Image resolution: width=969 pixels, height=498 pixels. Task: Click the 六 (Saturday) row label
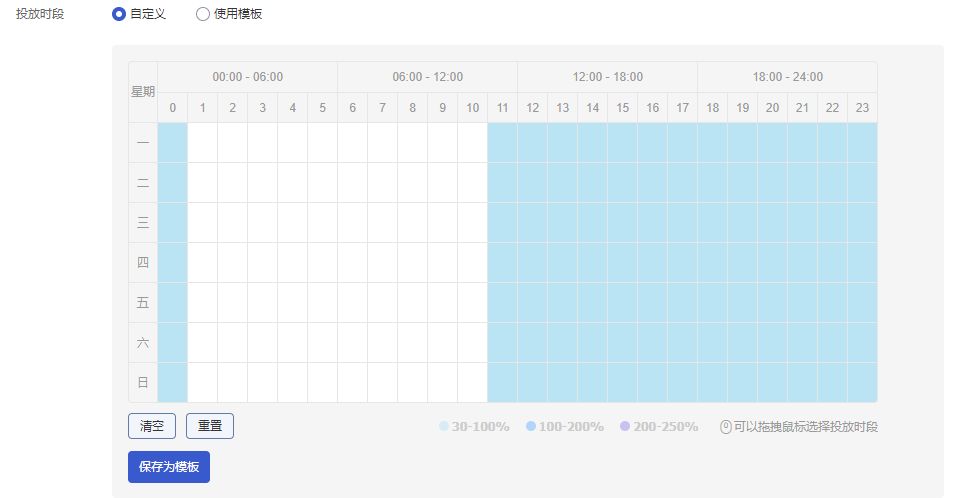tap(143, 342)
